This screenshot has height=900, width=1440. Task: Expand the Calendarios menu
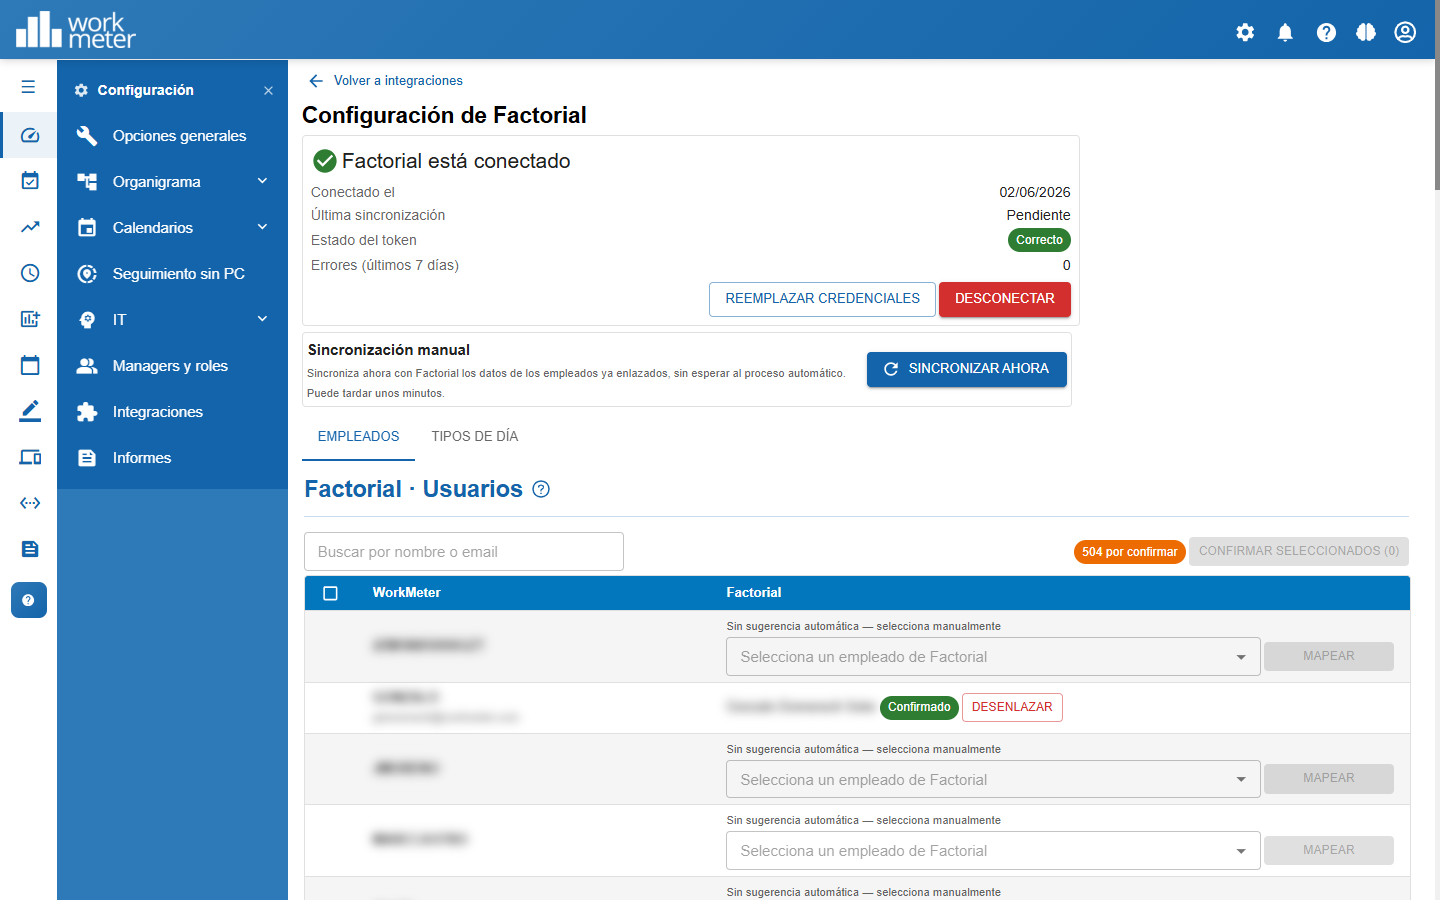(x=172, y=228)
